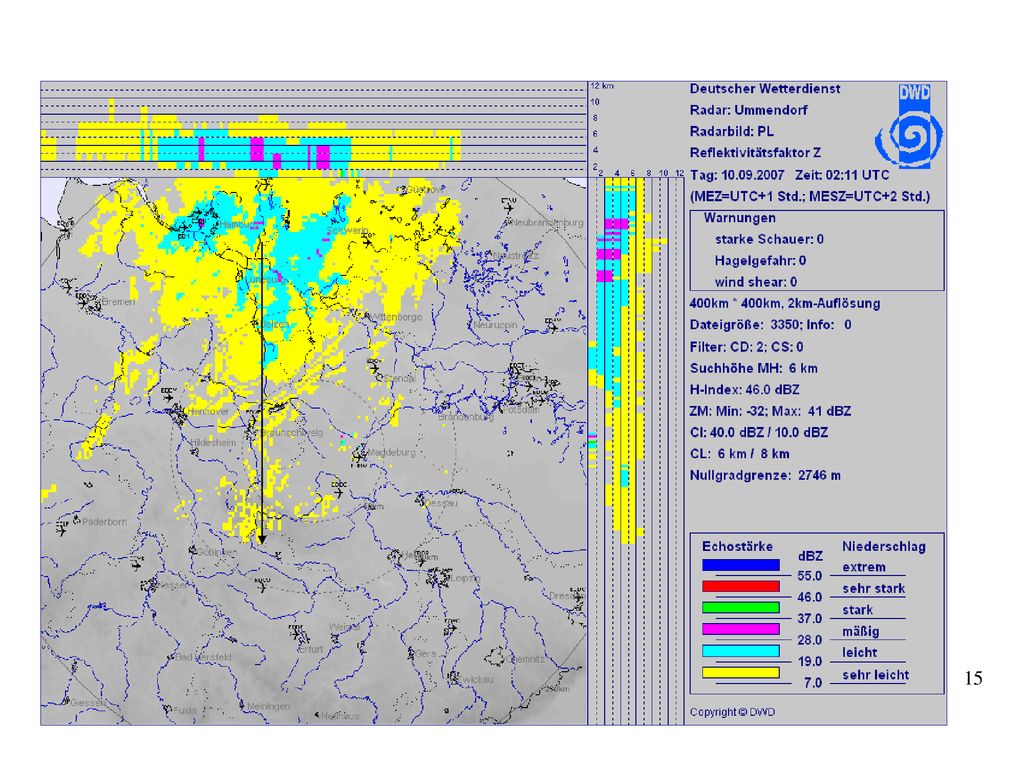The width and height of the screenshot is (1024, 768).
Task: Click 'H-Index: 46.0 dBZ' entry
Action: (744, 390)
